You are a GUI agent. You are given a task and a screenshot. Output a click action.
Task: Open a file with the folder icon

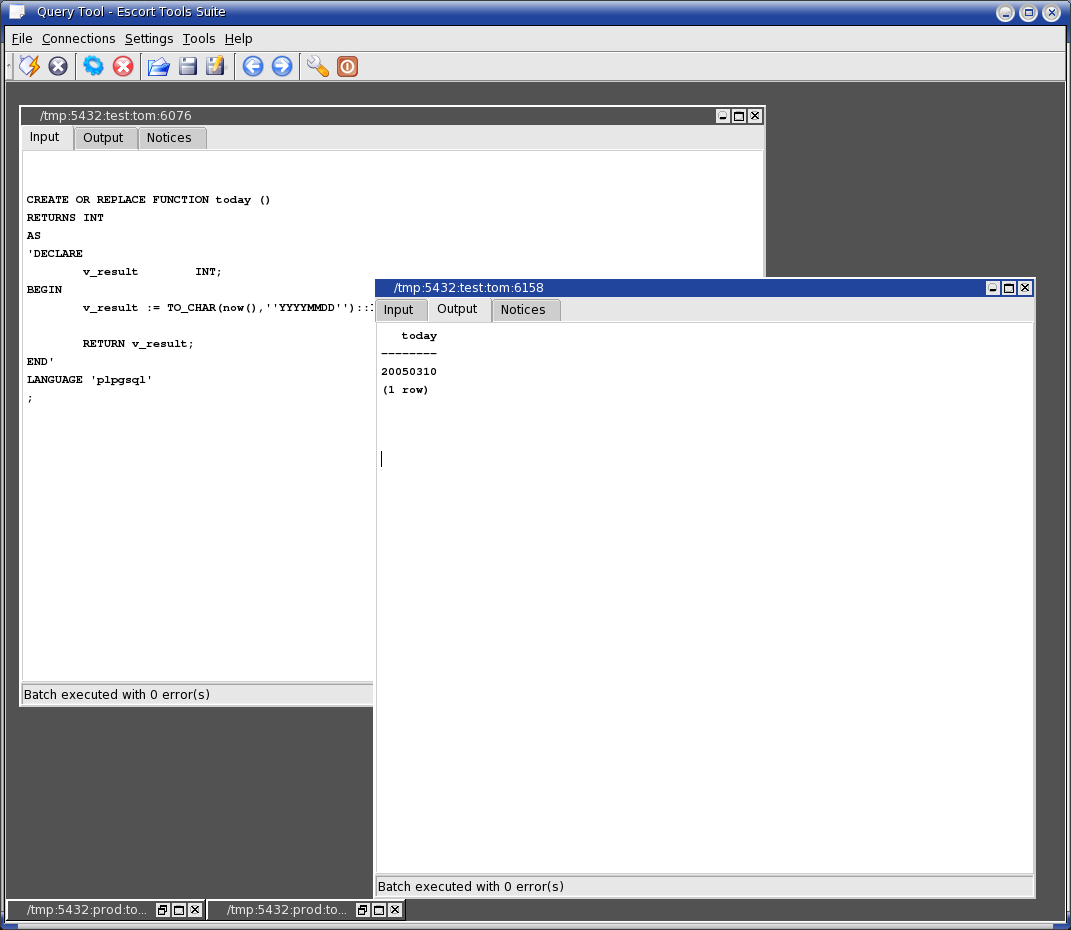[x=158, y=66]
